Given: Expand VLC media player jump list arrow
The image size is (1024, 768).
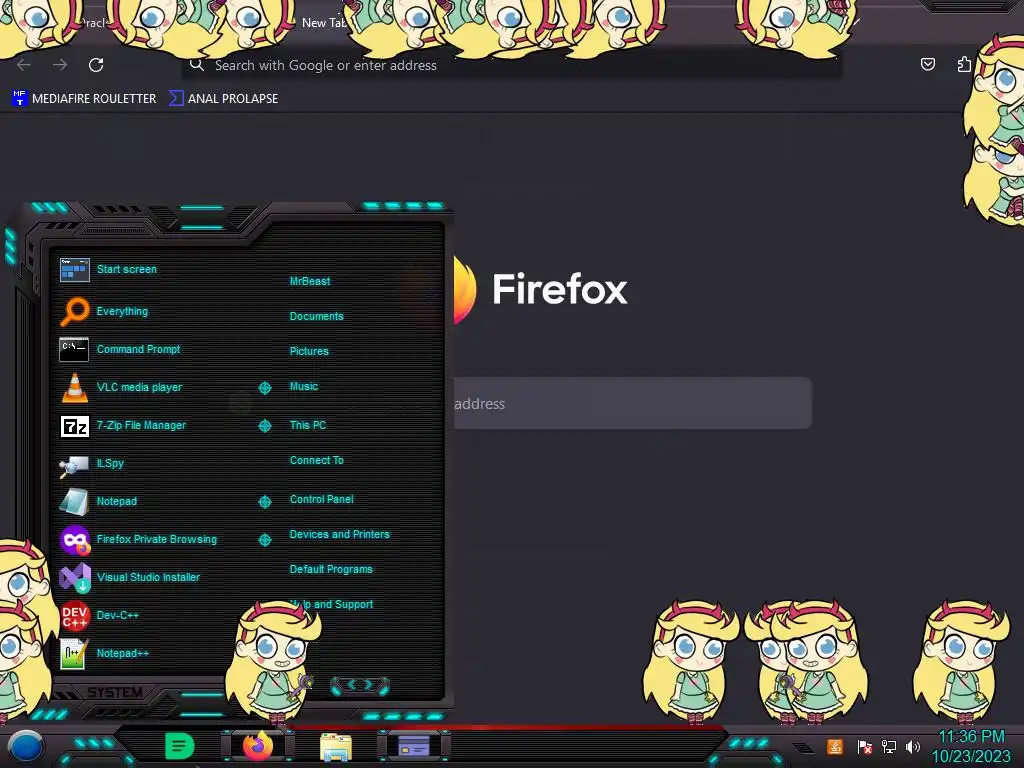Looking at the screenshot, I should coord(264,388).
